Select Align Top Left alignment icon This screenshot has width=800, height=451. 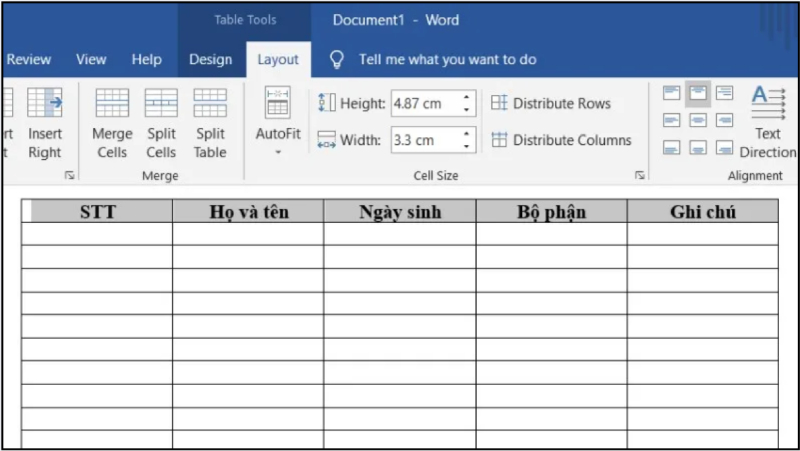671,93
